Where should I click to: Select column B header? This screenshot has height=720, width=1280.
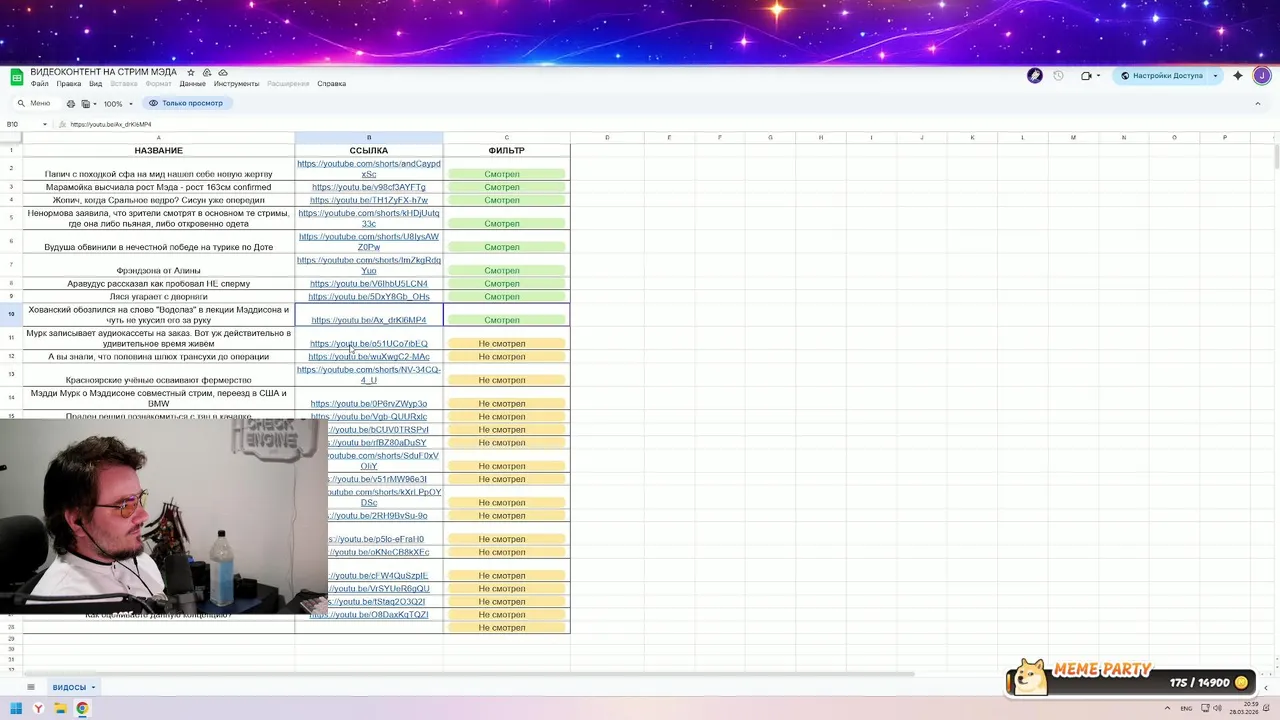pyautogui.click(x=369, y=137)
